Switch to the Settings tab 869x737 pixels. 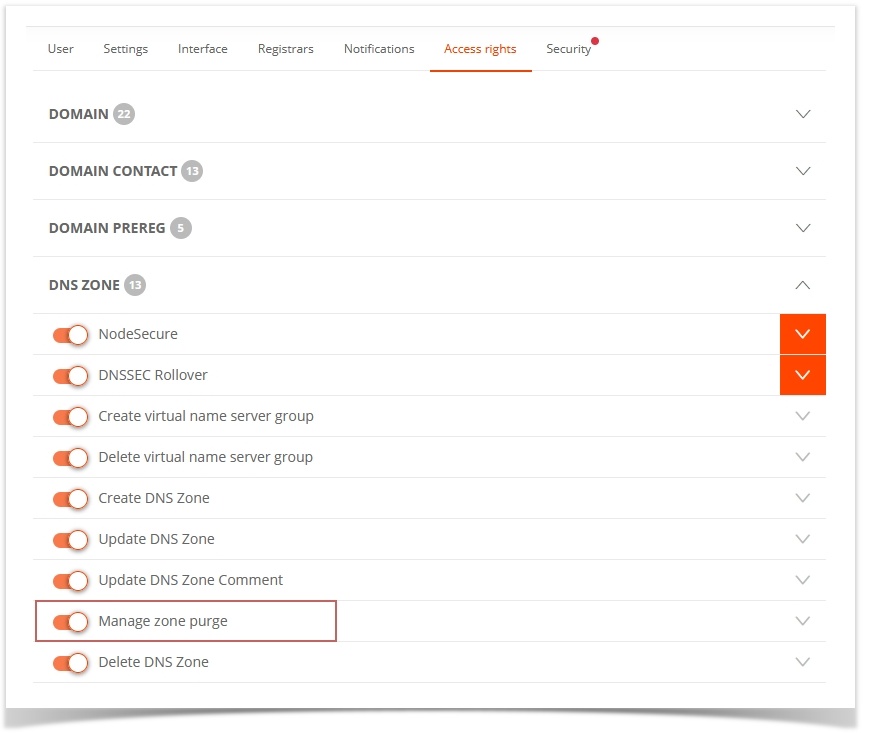[x=126, y=49]
